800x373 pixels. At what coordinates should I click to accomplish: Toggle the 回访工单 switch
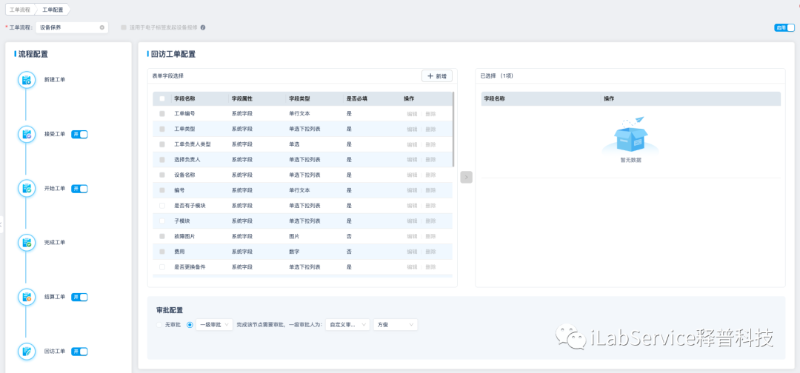point(80,352)
